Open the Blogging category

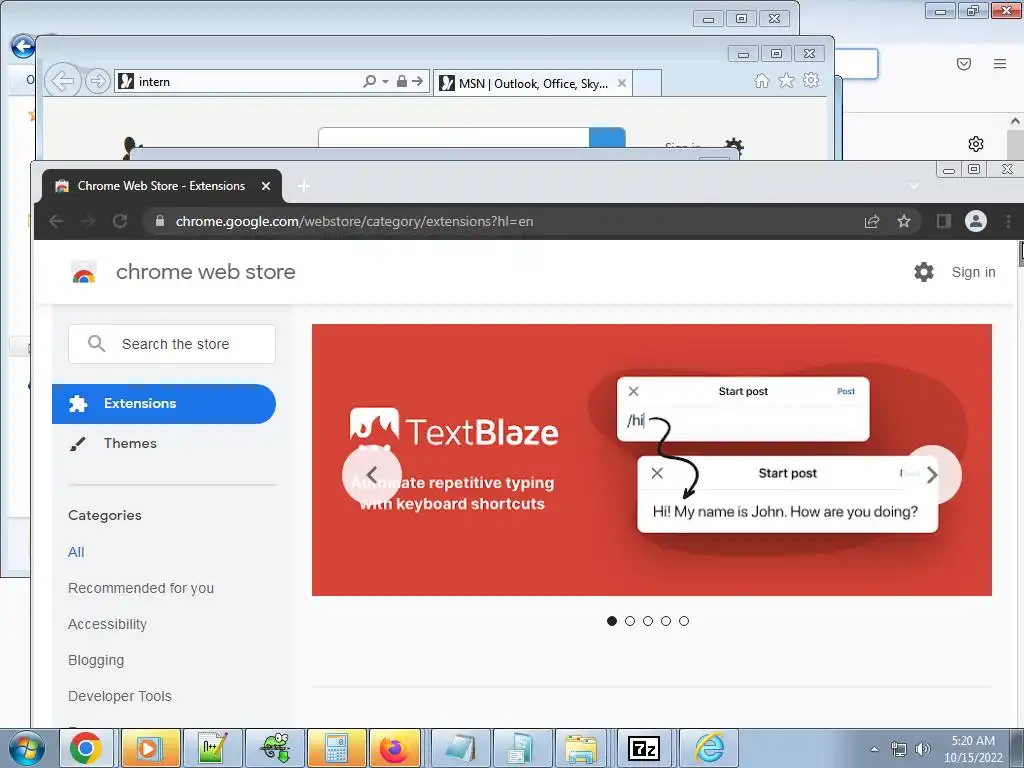coord(96,660)
